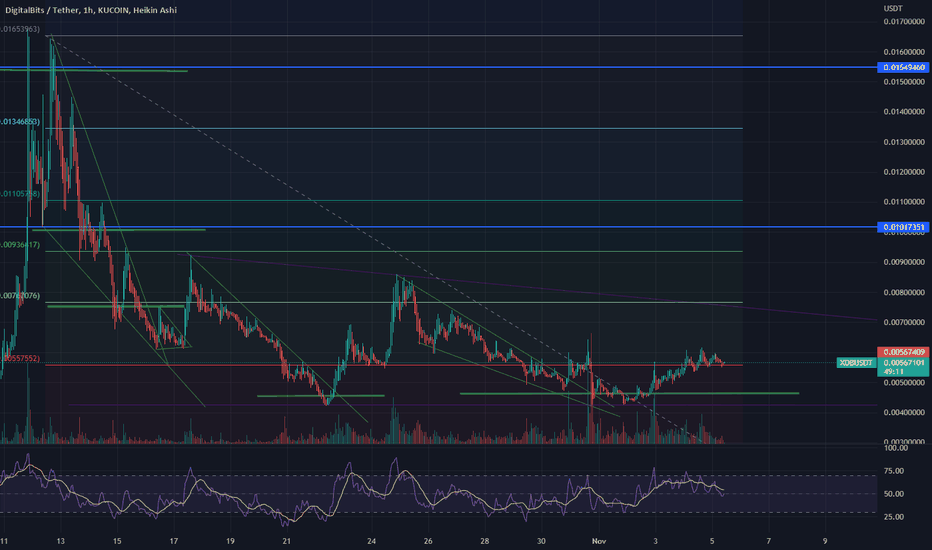Select the blue price label 0.01017351
The width and height of the screenshot is (932, 550).
[903, 227]
